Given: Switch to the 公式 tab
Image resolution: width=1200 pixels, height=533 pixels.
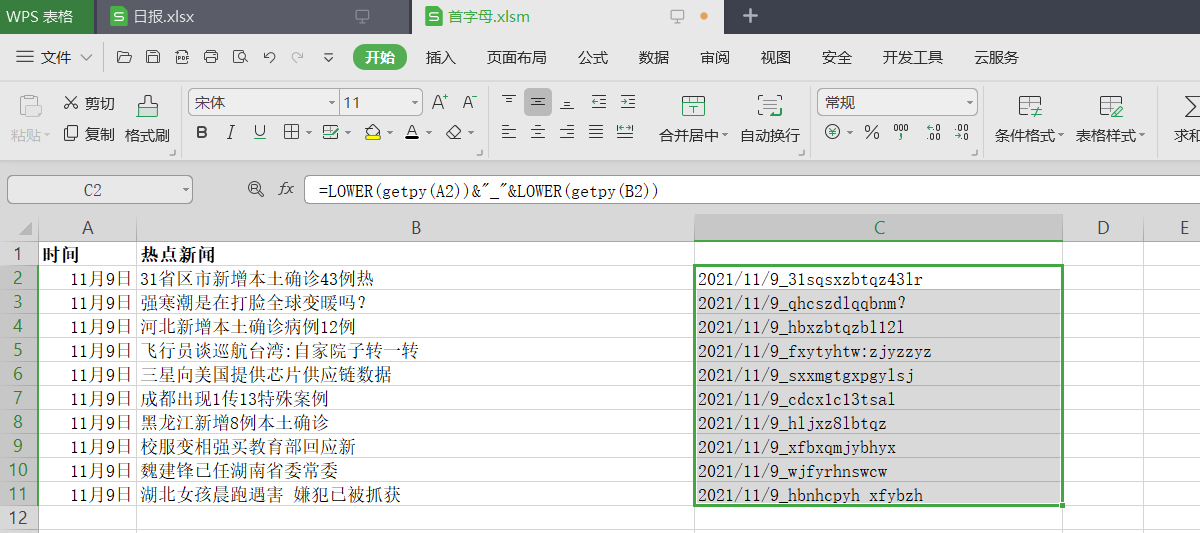Looking at the screenshot, I should [x=593, y=58].
